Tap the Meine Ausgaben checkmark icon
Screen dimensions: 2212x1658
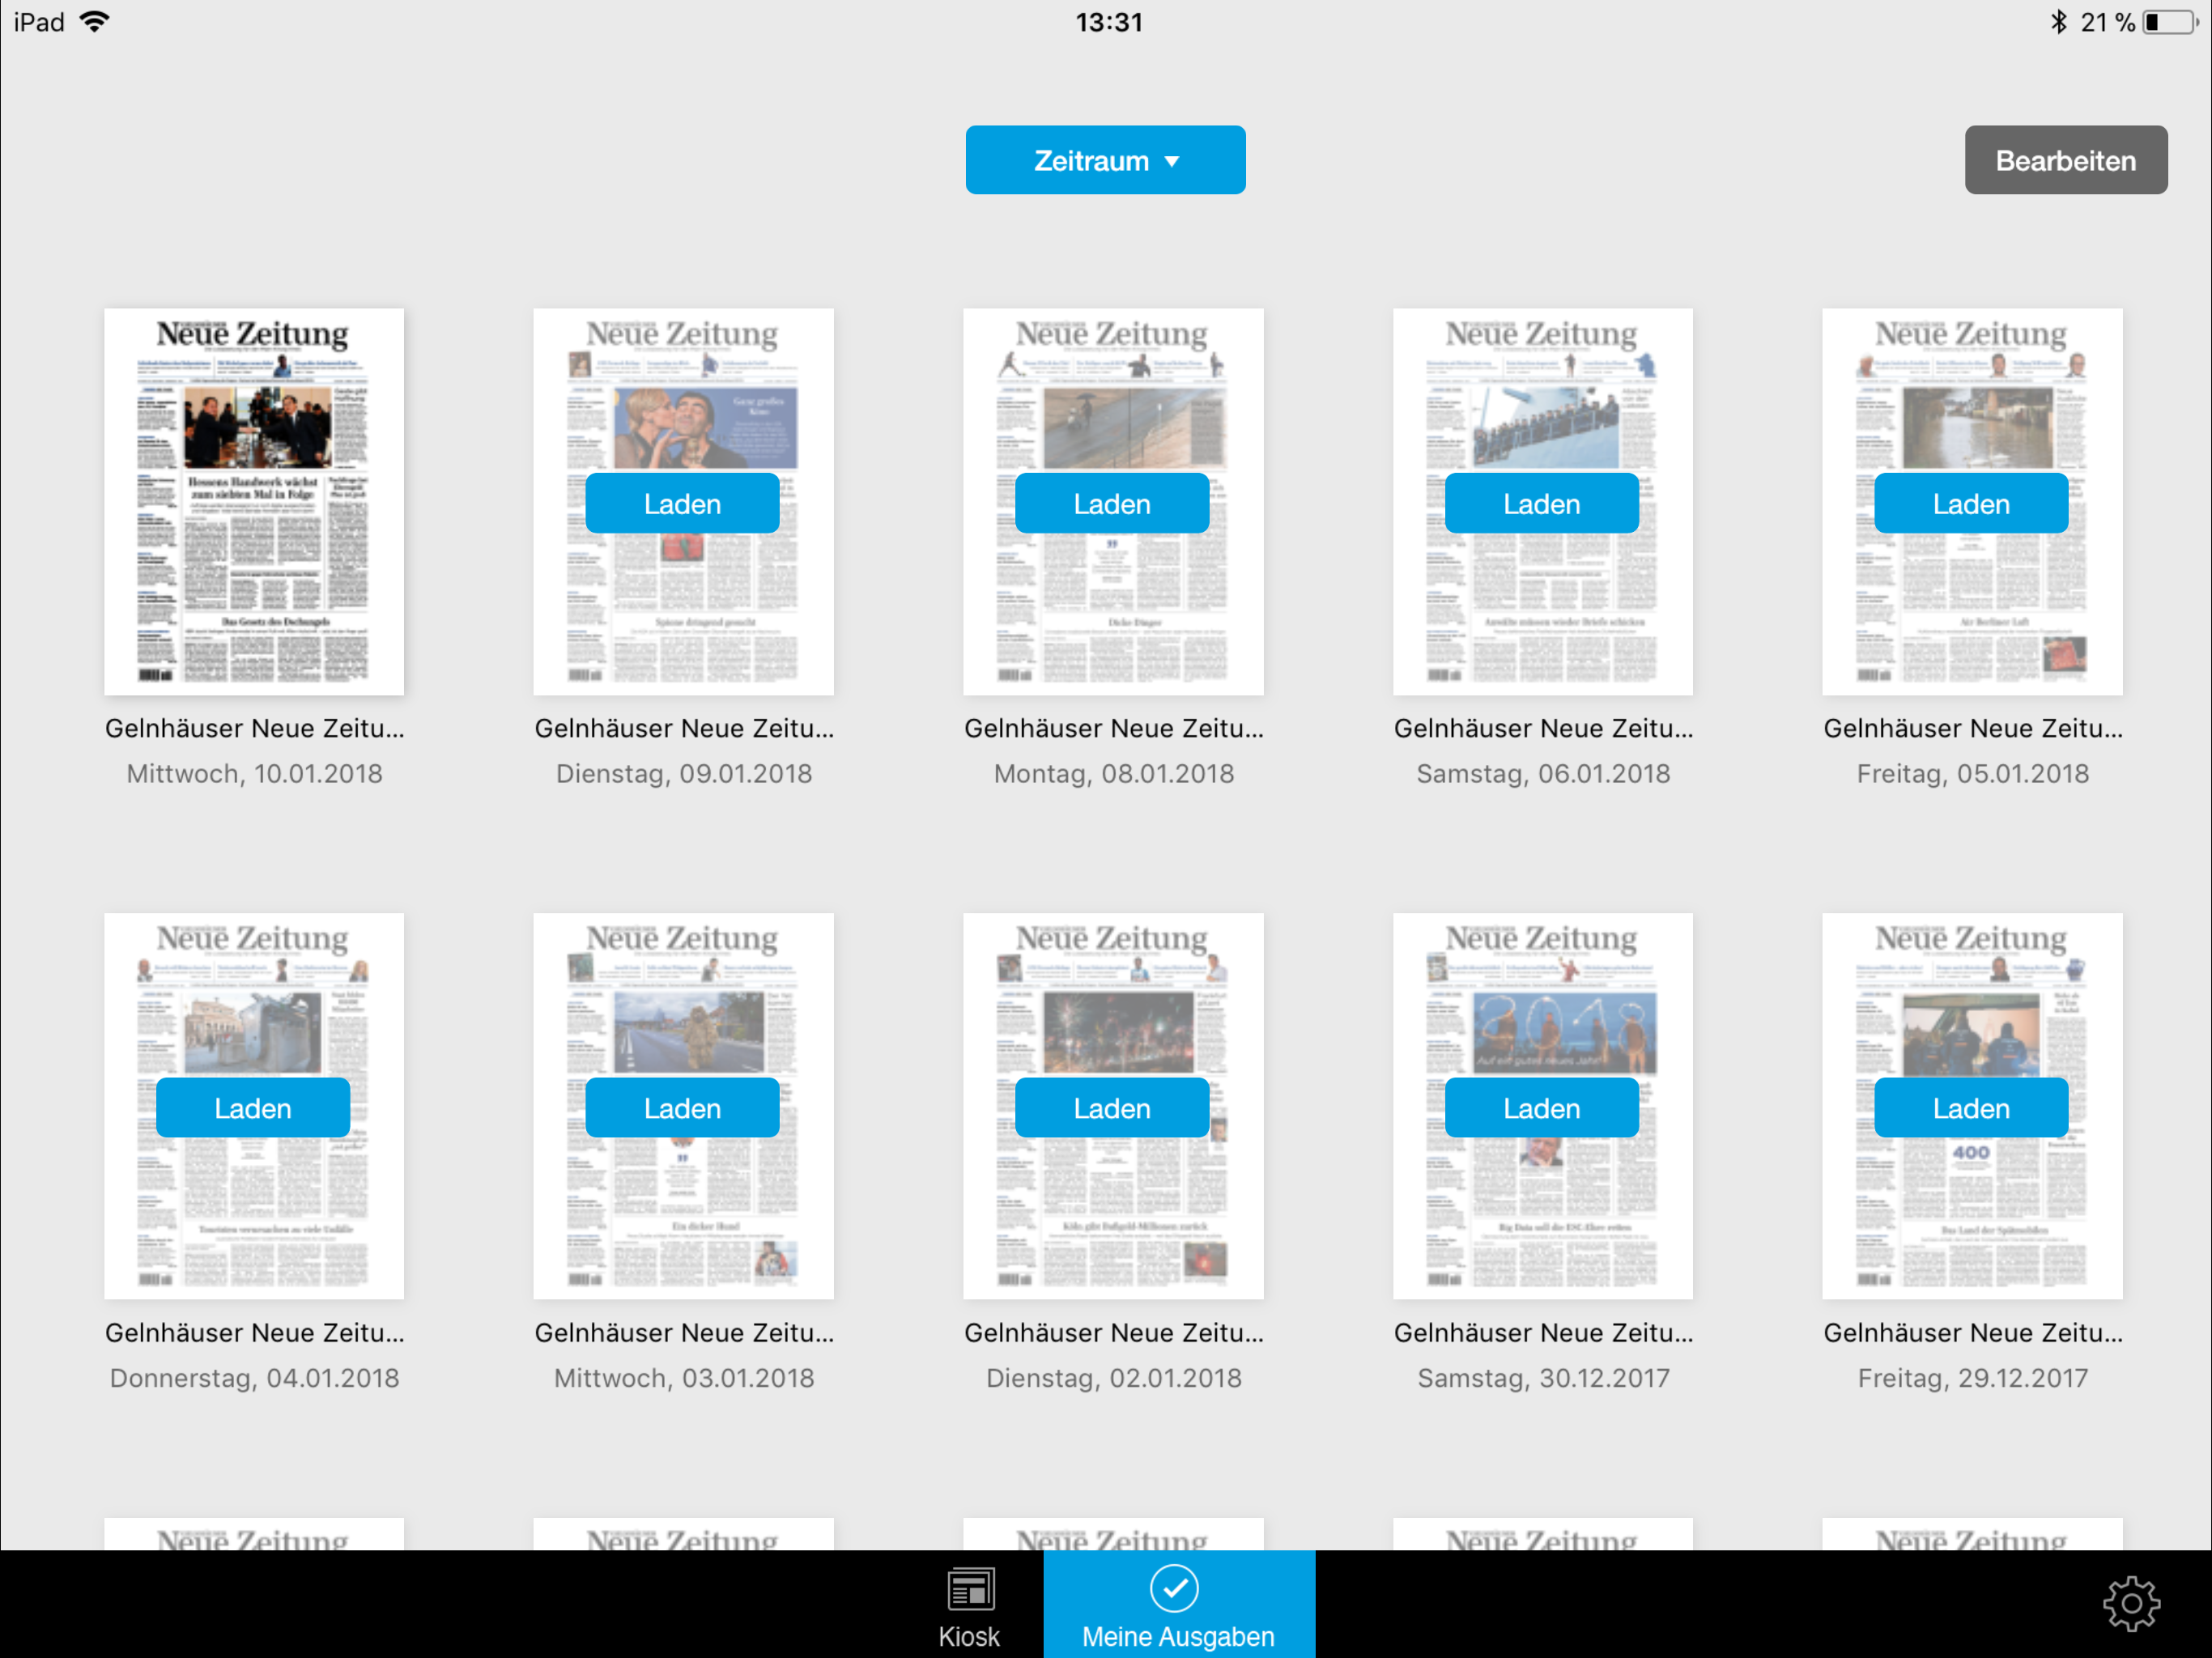pos(1173,1588)
